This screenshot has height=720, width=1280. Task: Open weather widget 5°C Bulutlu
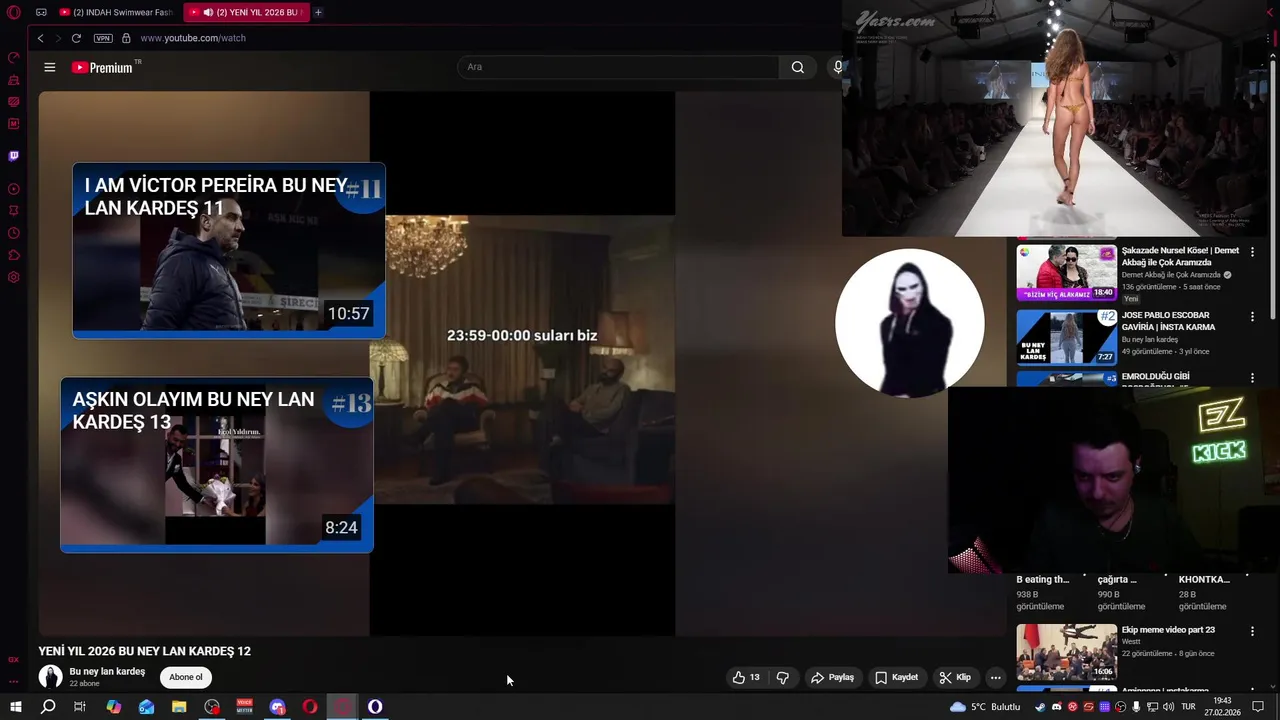(x=985, y=707)
